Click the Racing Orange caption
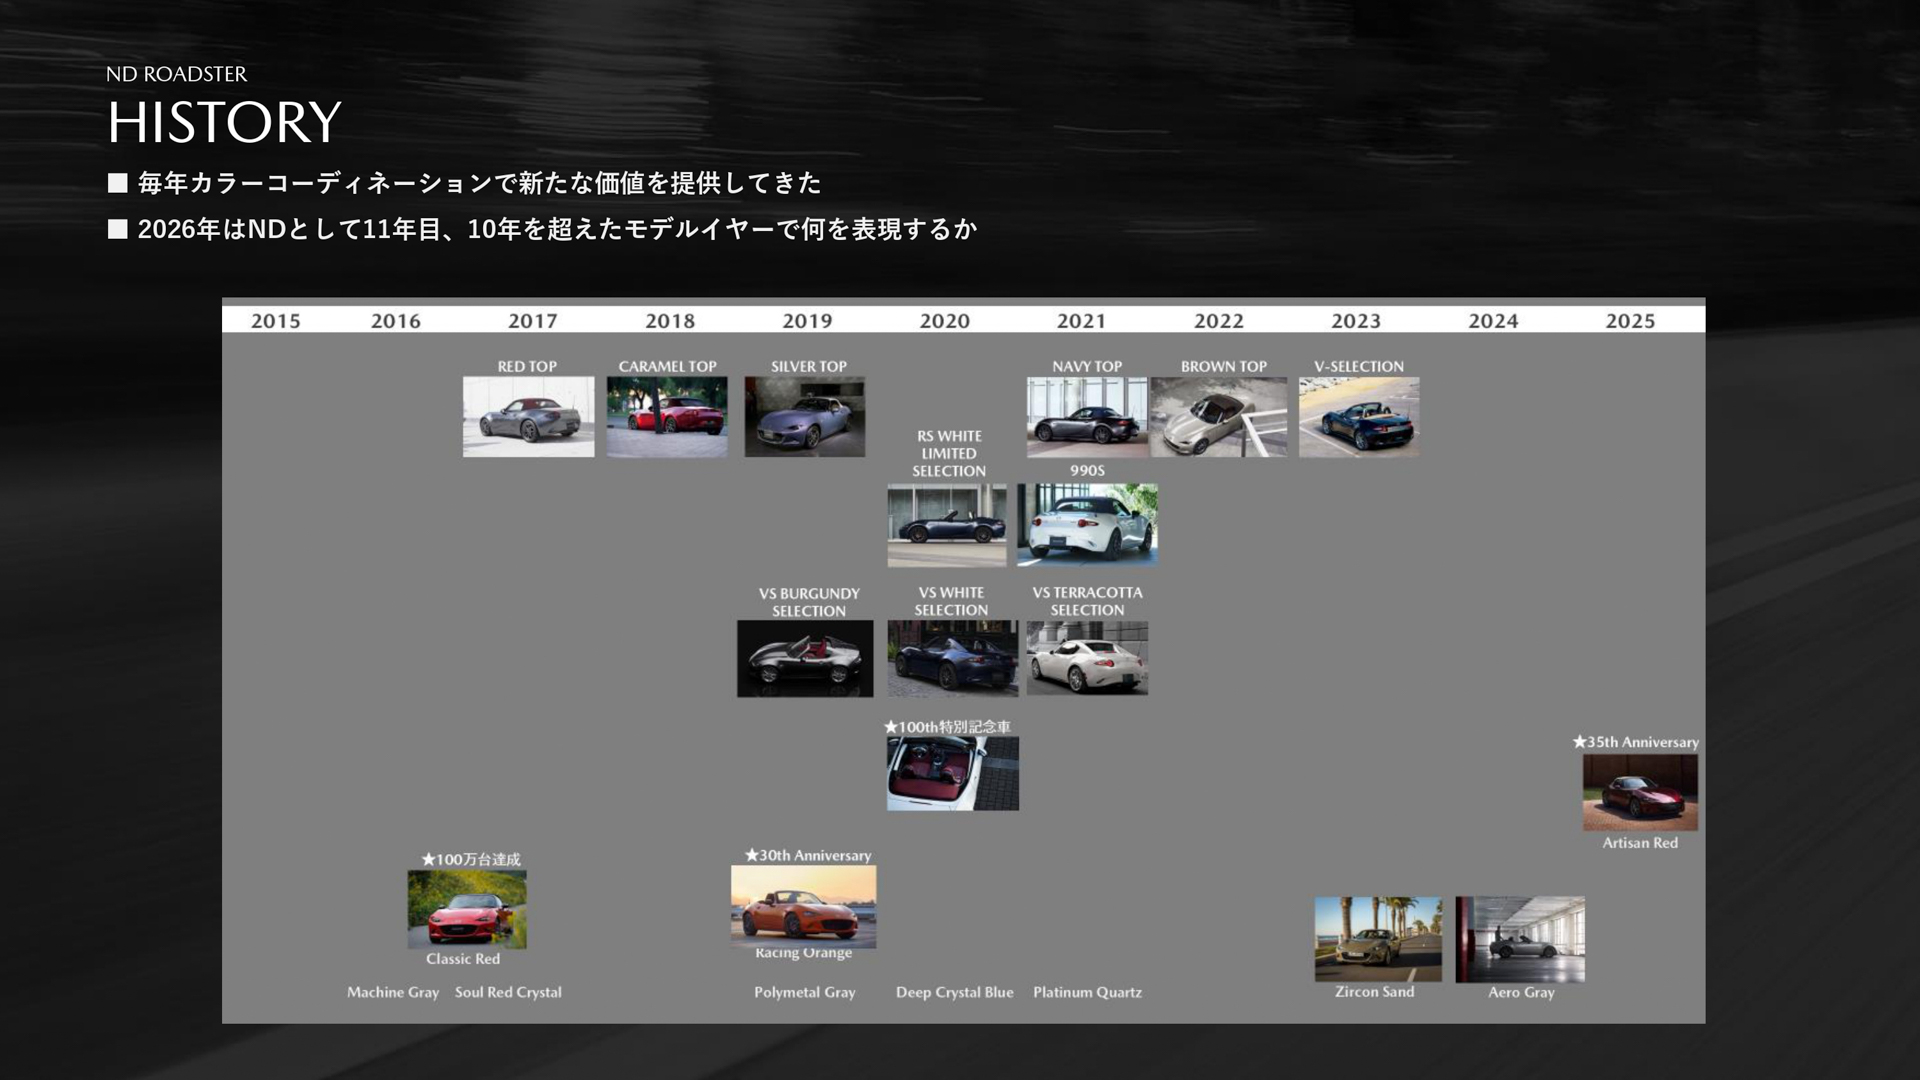This screenshot has height=1080, width=1920. (804, 953)
